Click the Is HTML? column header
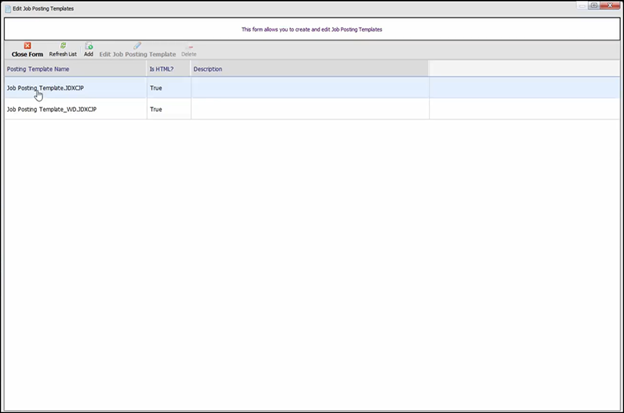 tap(168, 69)
